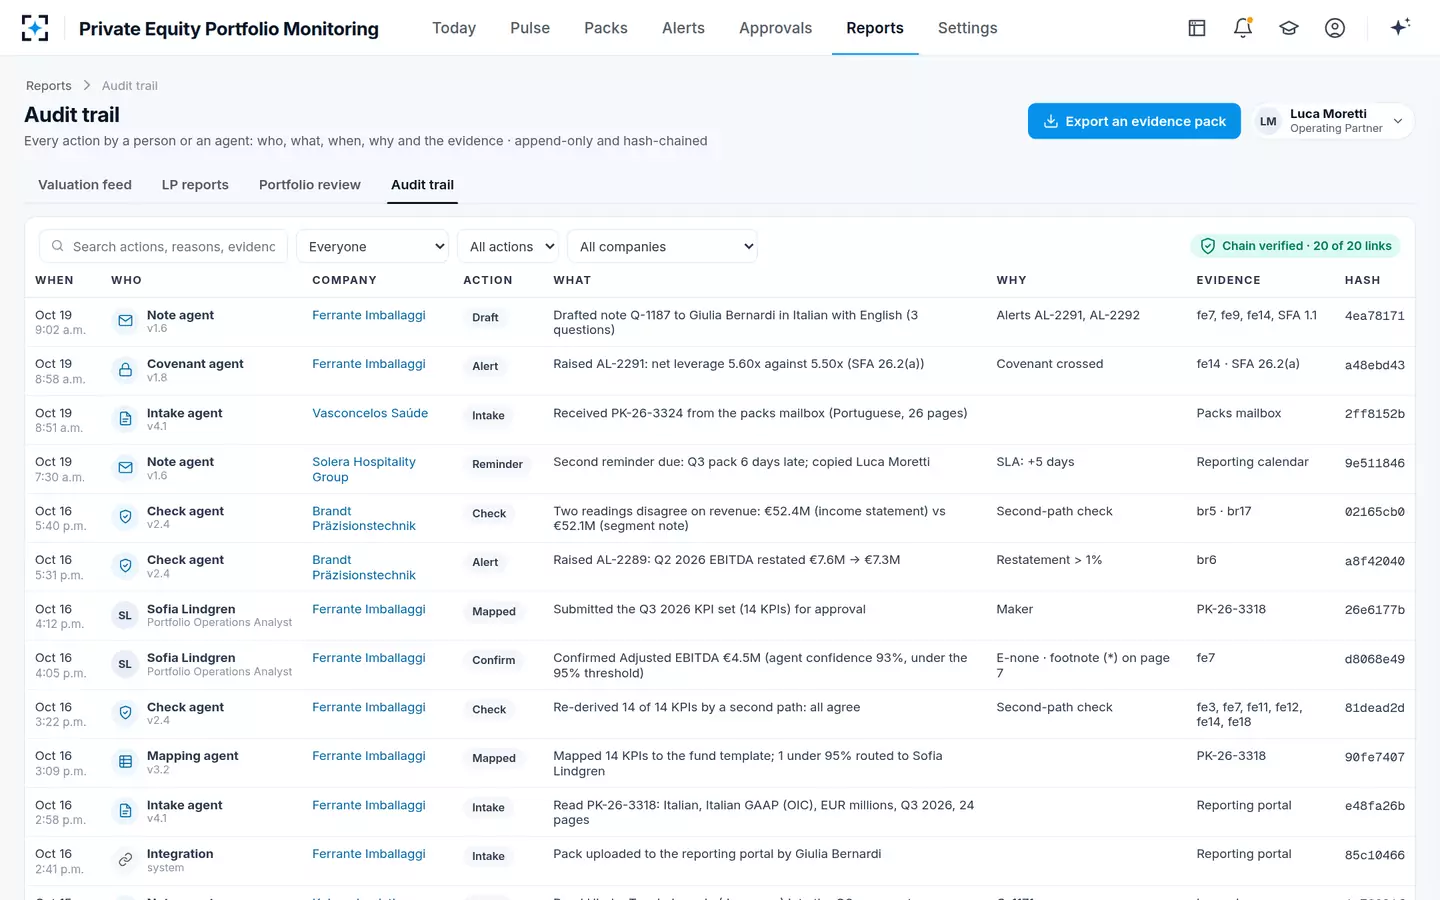This screenshot has height=900, width=1440.
Task: Open the Everyone filter dropdown
Action: coord(373,246)
